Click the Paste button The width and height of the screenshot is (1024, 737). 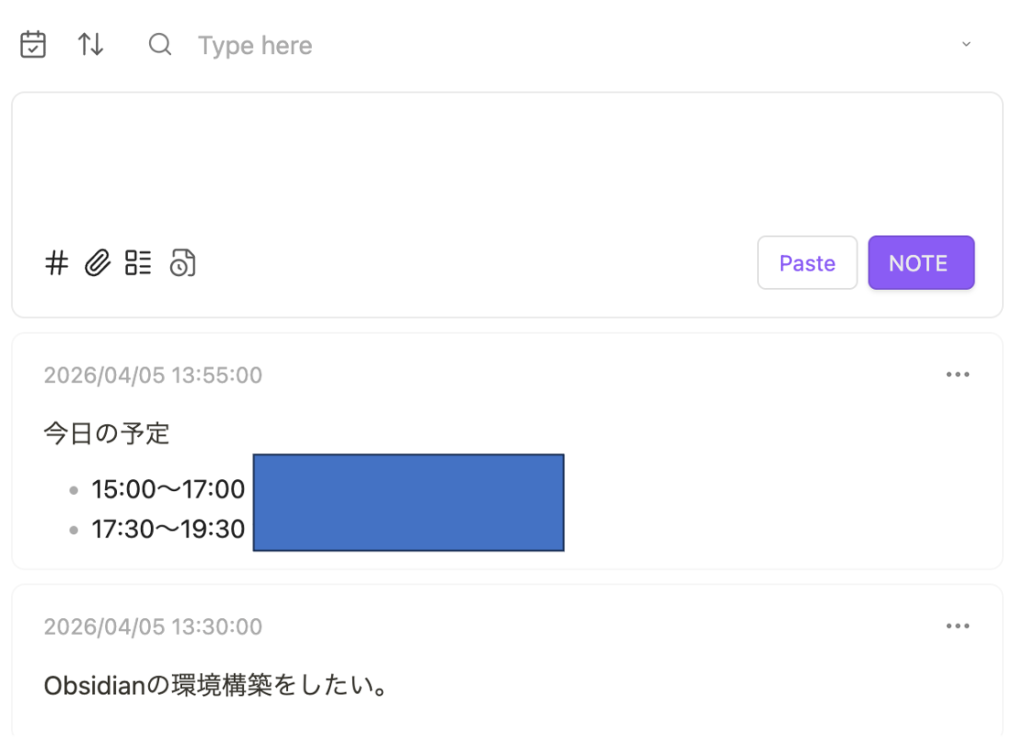click(807, 263)
